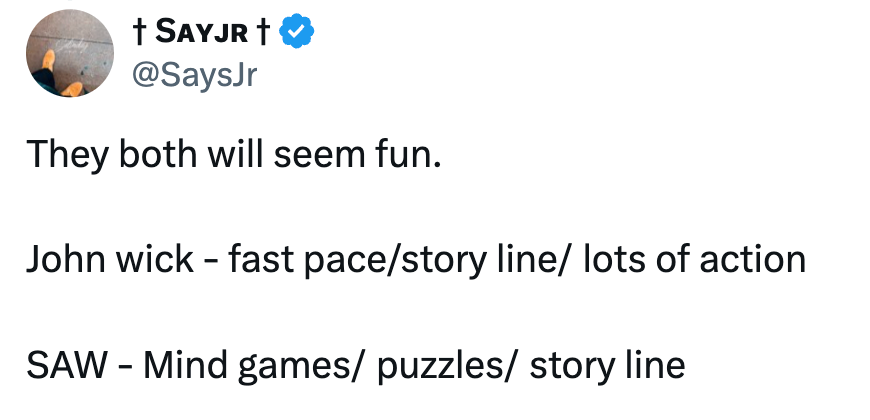The image size is (870, 420).
Task: Click the line "They both will seem fun."
Action: (233, 155)
